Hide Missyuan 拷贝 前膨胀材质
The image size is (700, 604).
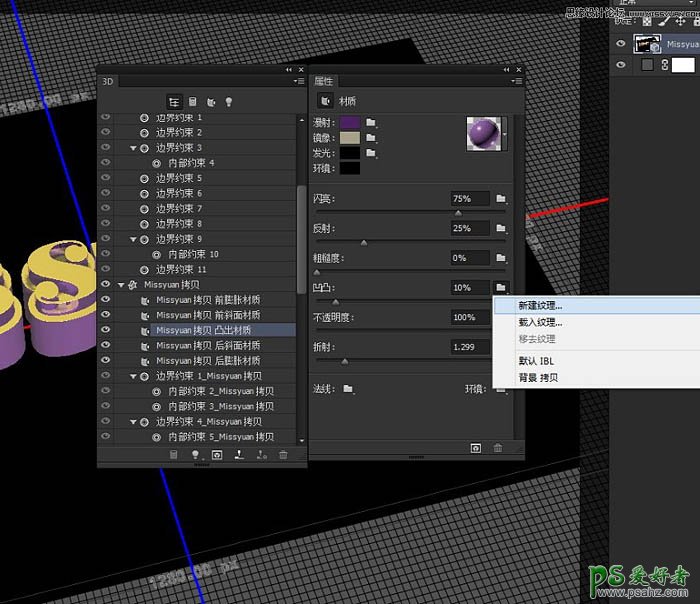(105, 299)
